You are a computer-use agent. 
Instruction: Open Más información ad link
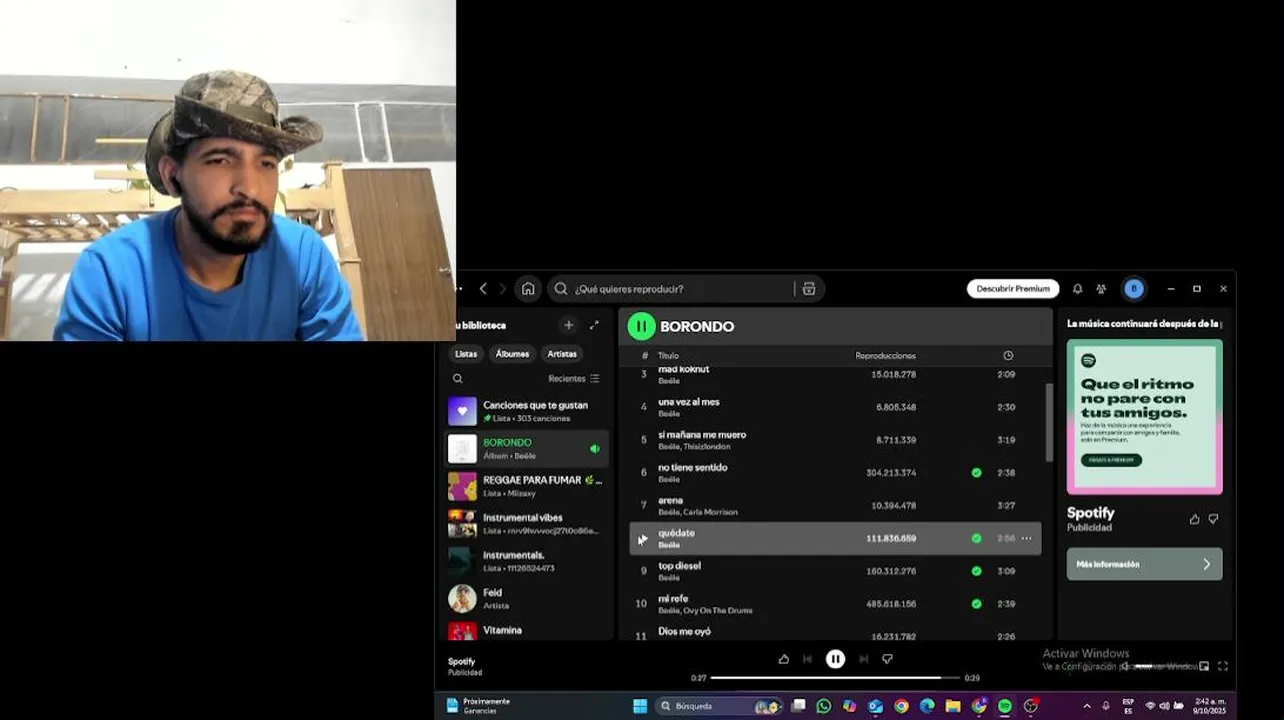point(1144,564)
